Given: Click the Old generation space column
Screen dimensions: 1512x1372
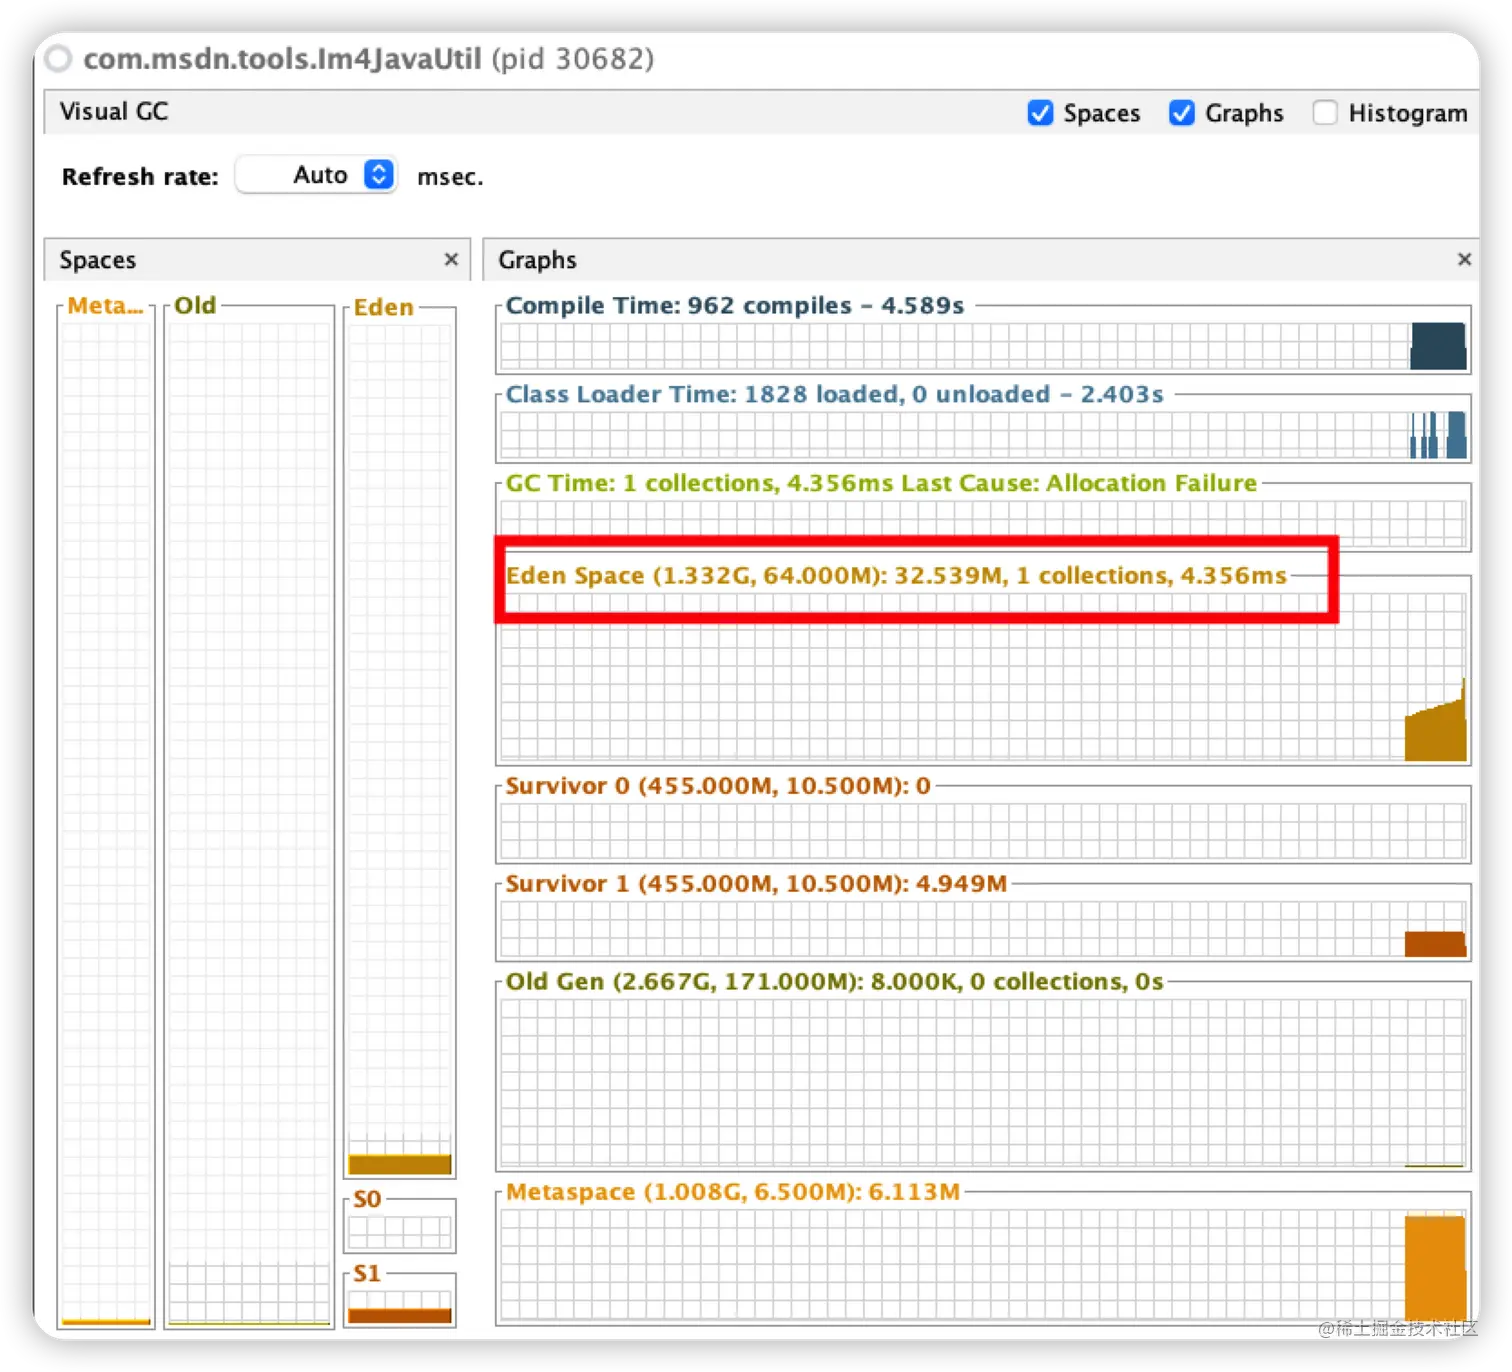Looking at the screenshot, I should 249,817.
